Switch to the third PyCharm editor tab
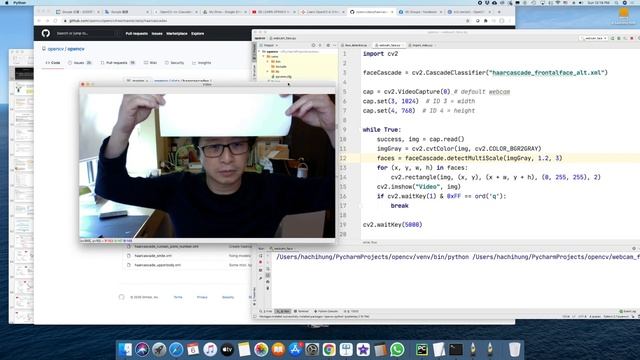Viewport: 640px width, 360px height. [421, 45]
